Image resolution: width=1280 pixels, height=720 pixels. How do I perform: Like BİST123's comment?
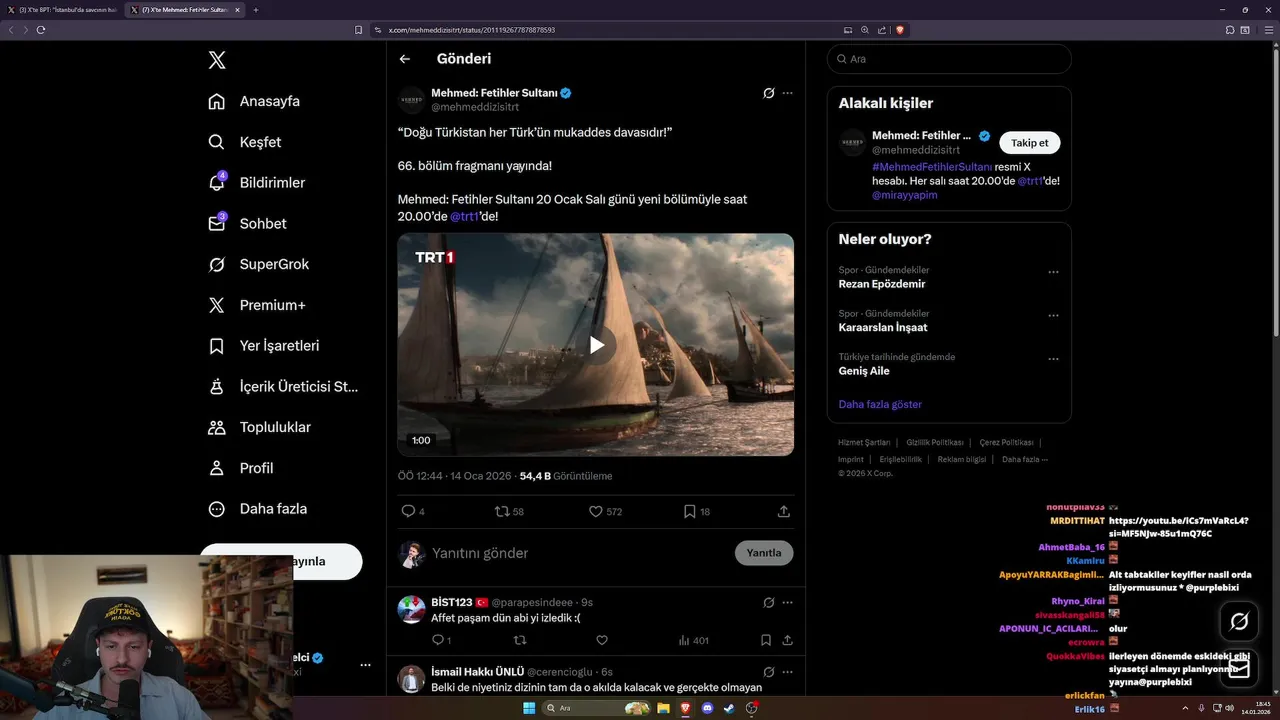pos(602,640)
